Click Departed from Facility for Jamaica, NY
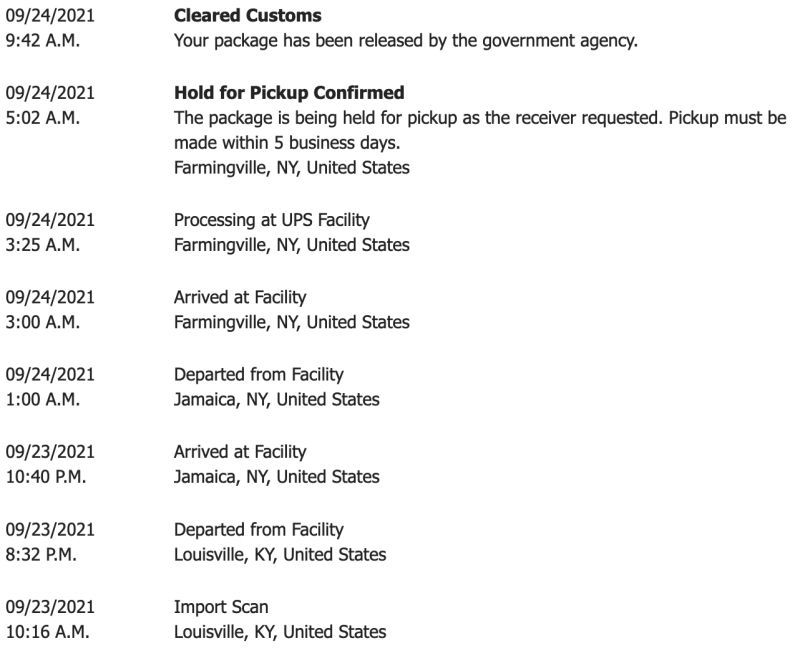Viewport: 800px width, 666px height. [259, 374]
